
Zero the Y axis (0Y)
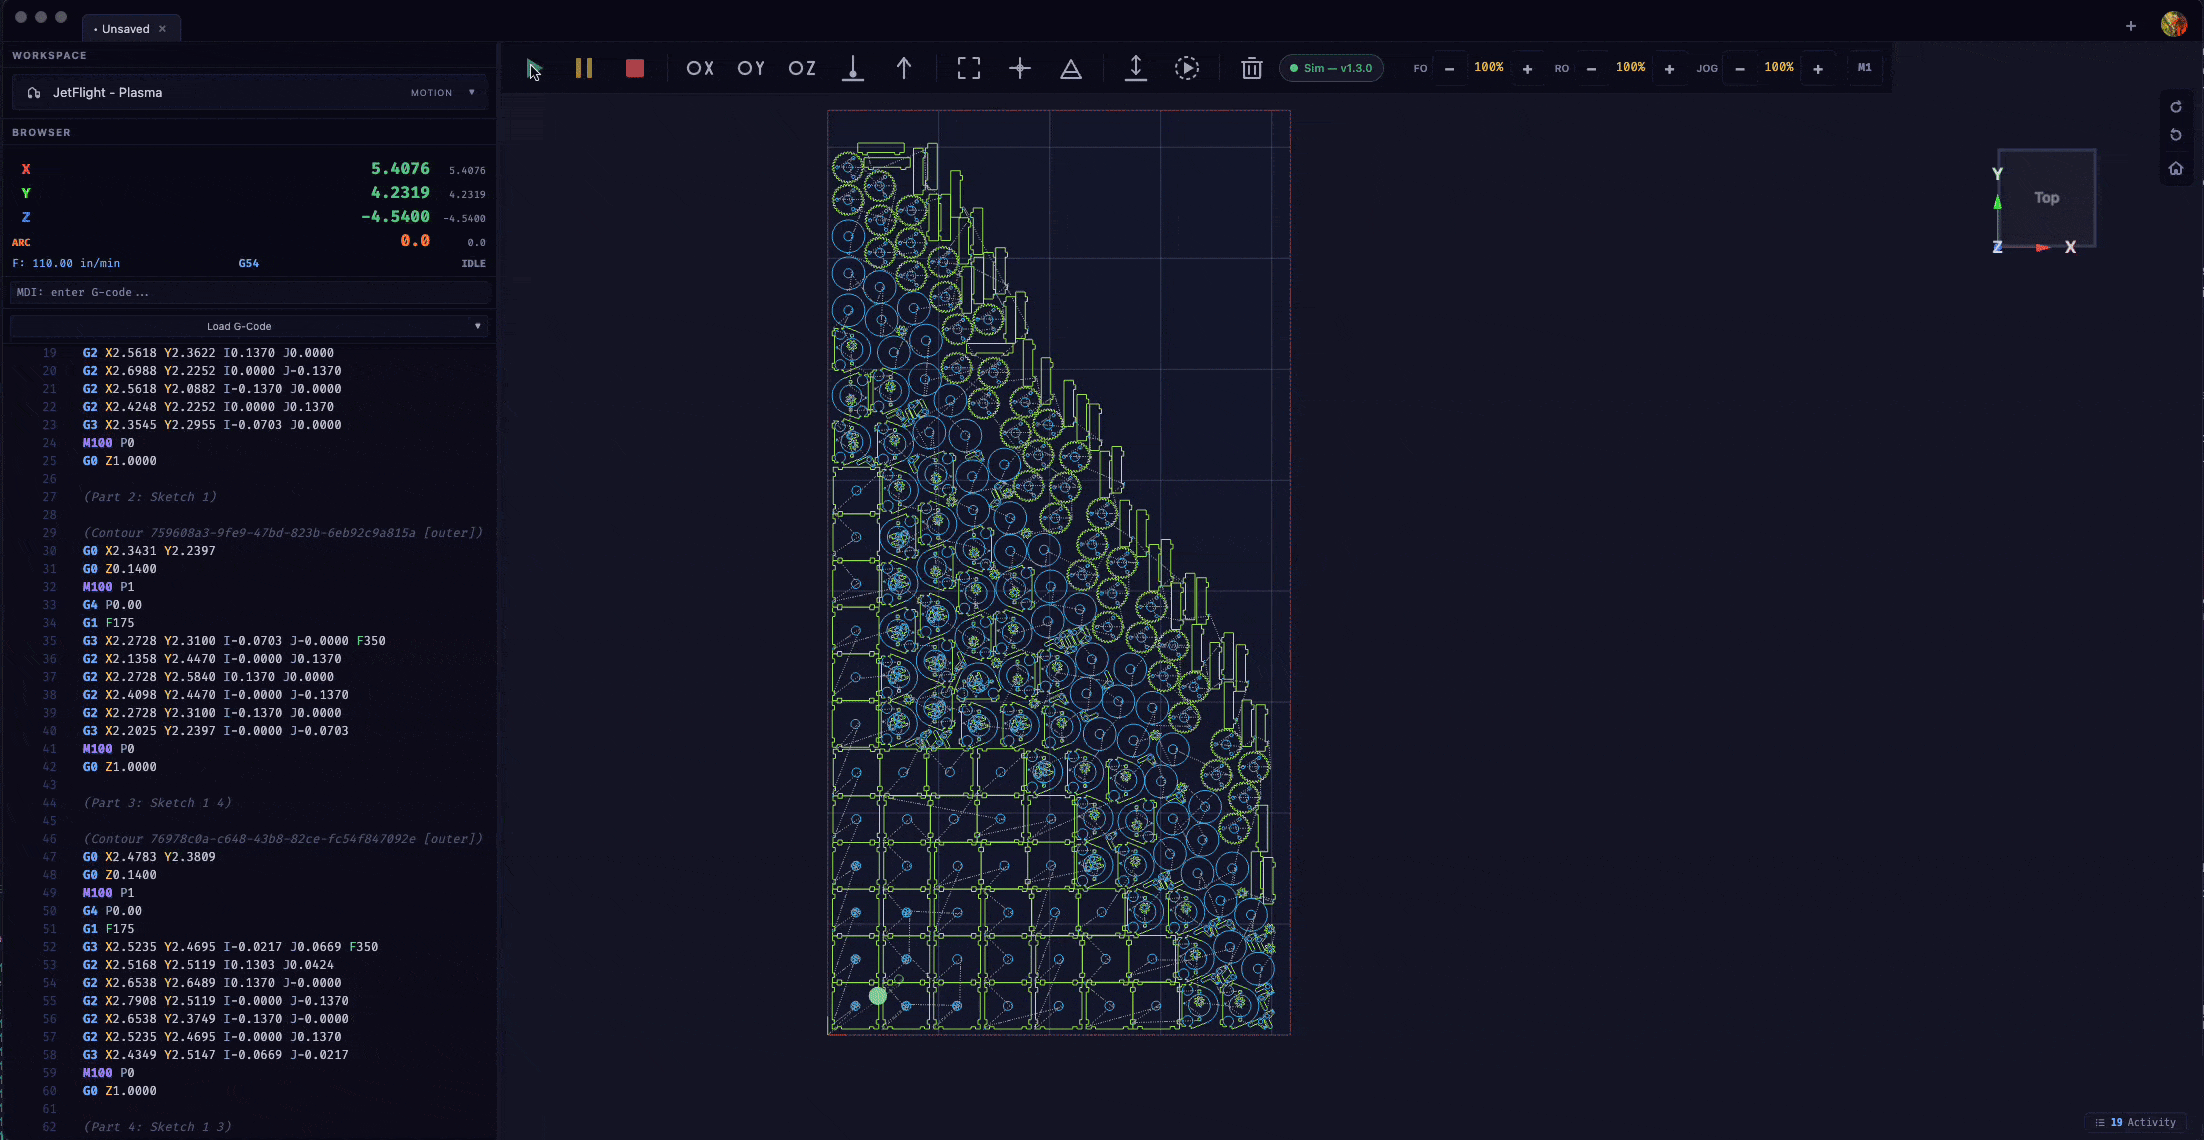751,68
